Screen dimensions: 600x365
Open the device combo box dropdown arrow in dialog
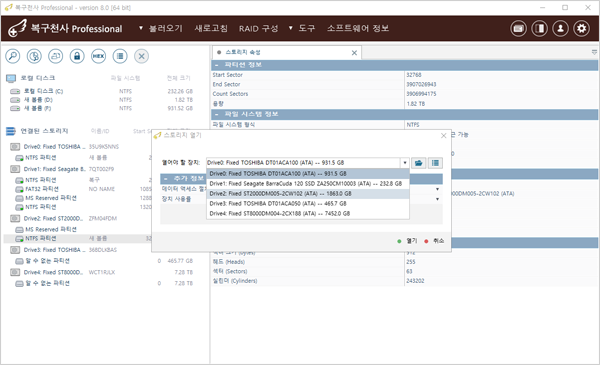coord(405,163)
